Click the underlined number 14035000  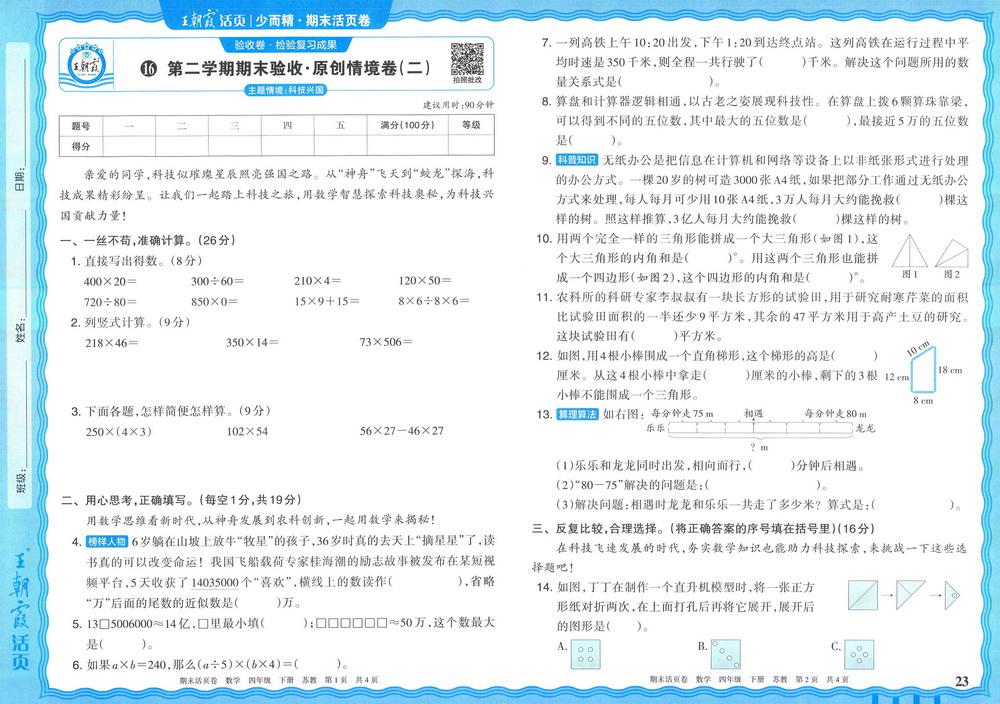tap(214, 582)
